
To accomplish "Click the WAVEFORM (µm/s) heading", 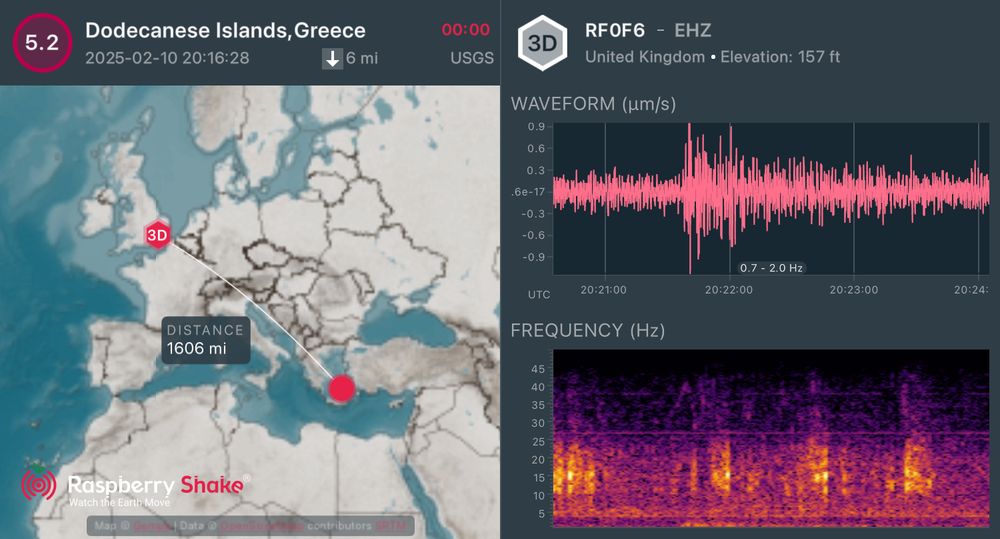I will 593,103.
